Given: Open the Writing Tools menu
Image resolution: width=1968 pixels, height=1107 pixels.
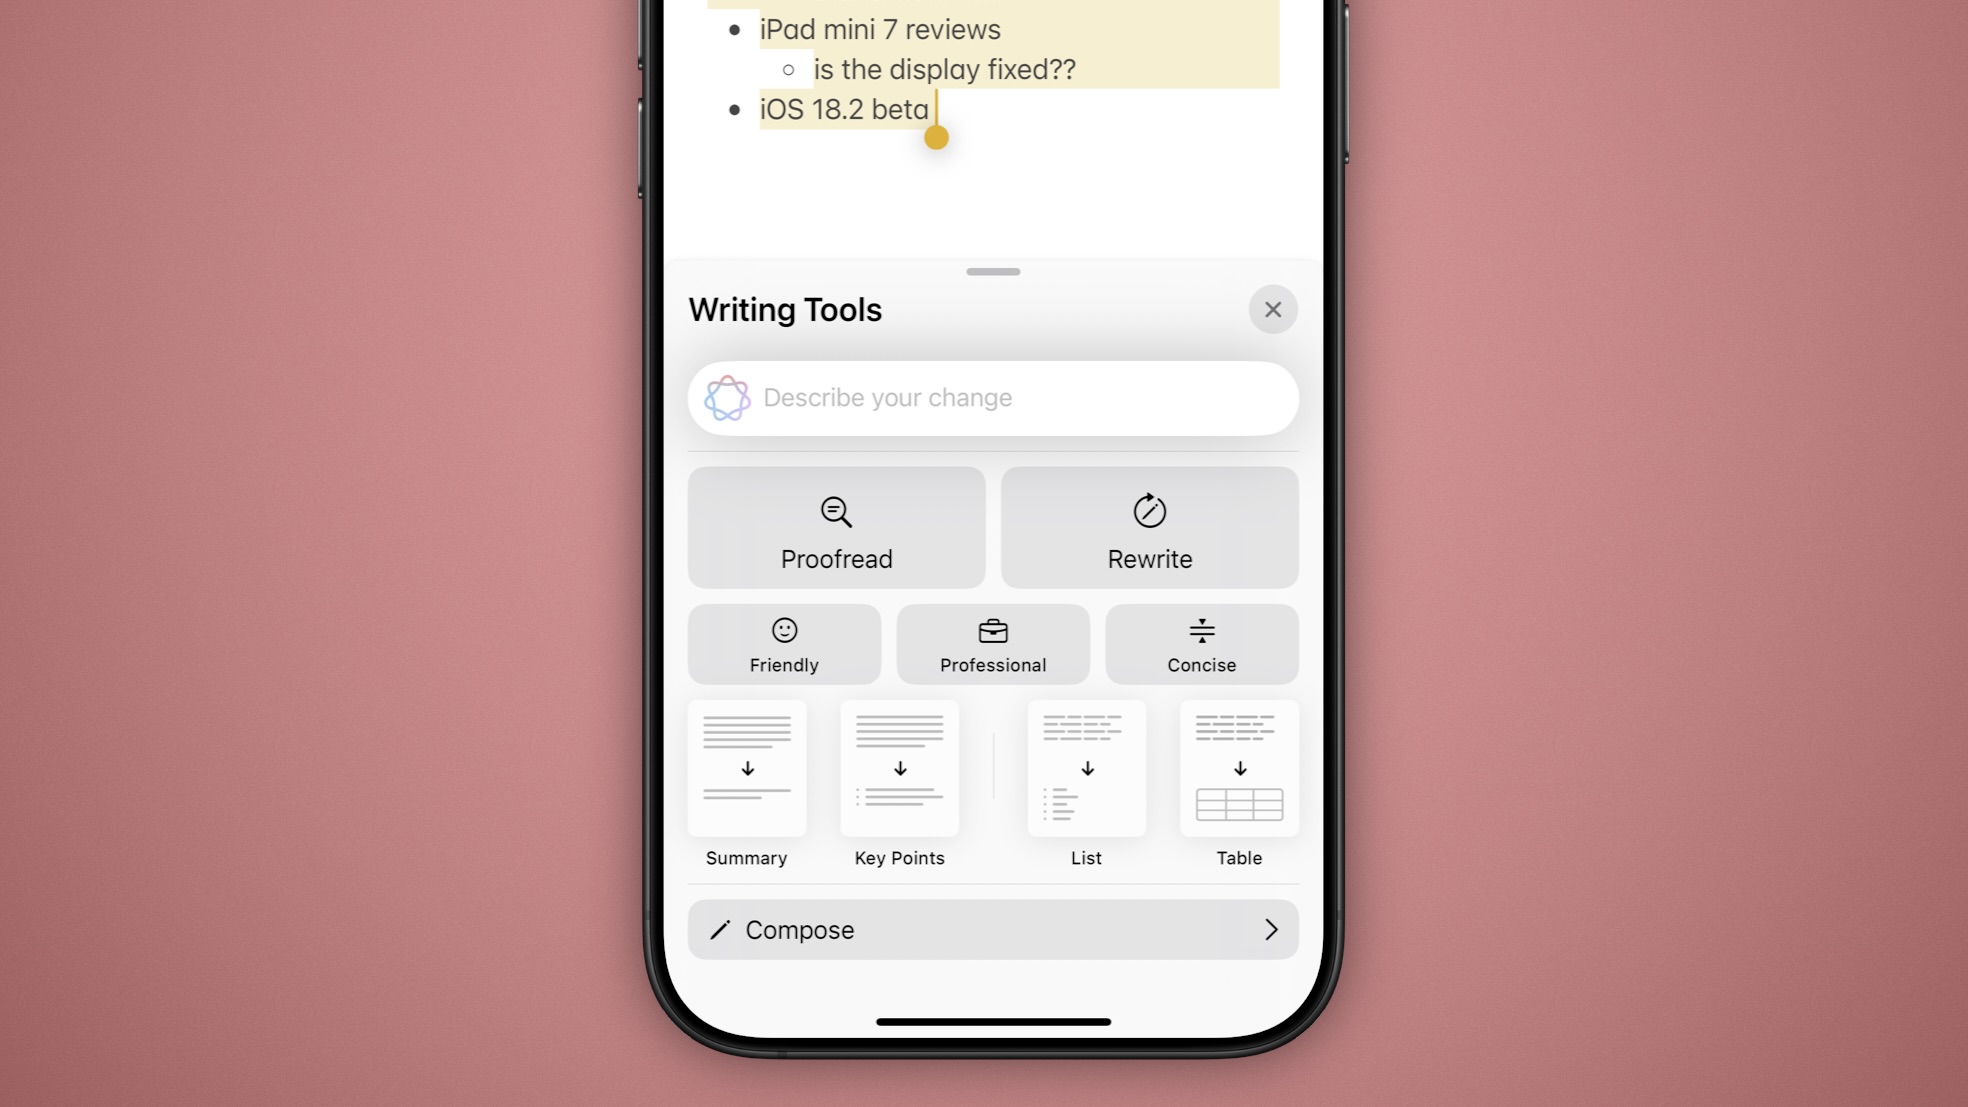Looking at the screenshot, I should (x=783, y=310).
